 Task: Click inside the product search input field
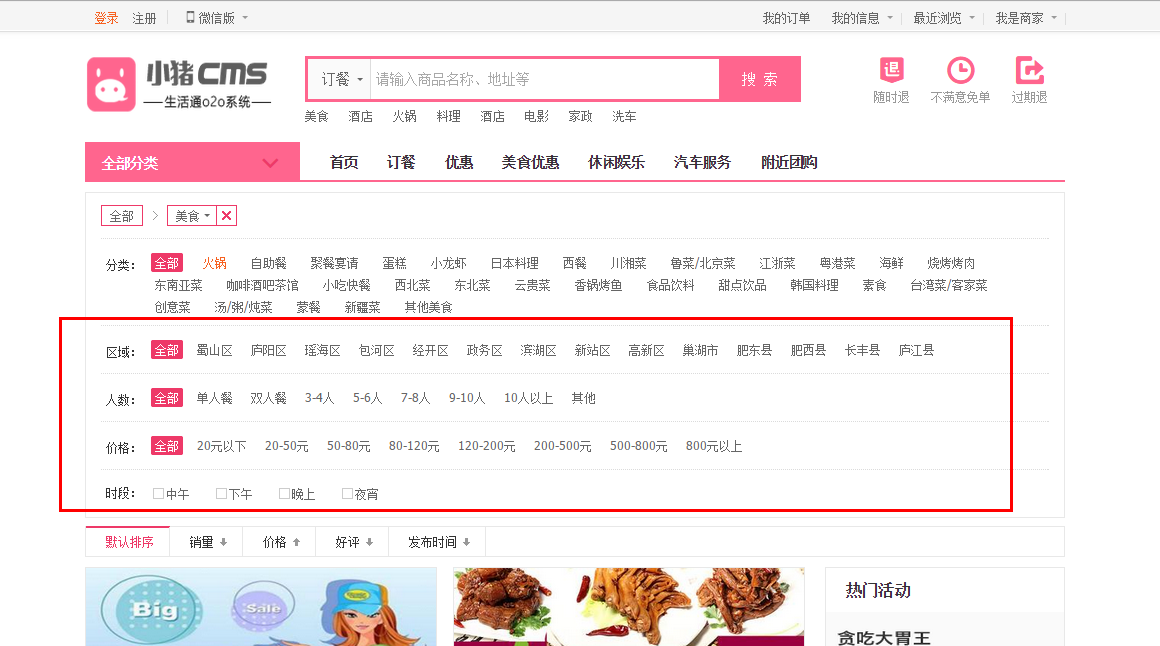tap(545, 78)
